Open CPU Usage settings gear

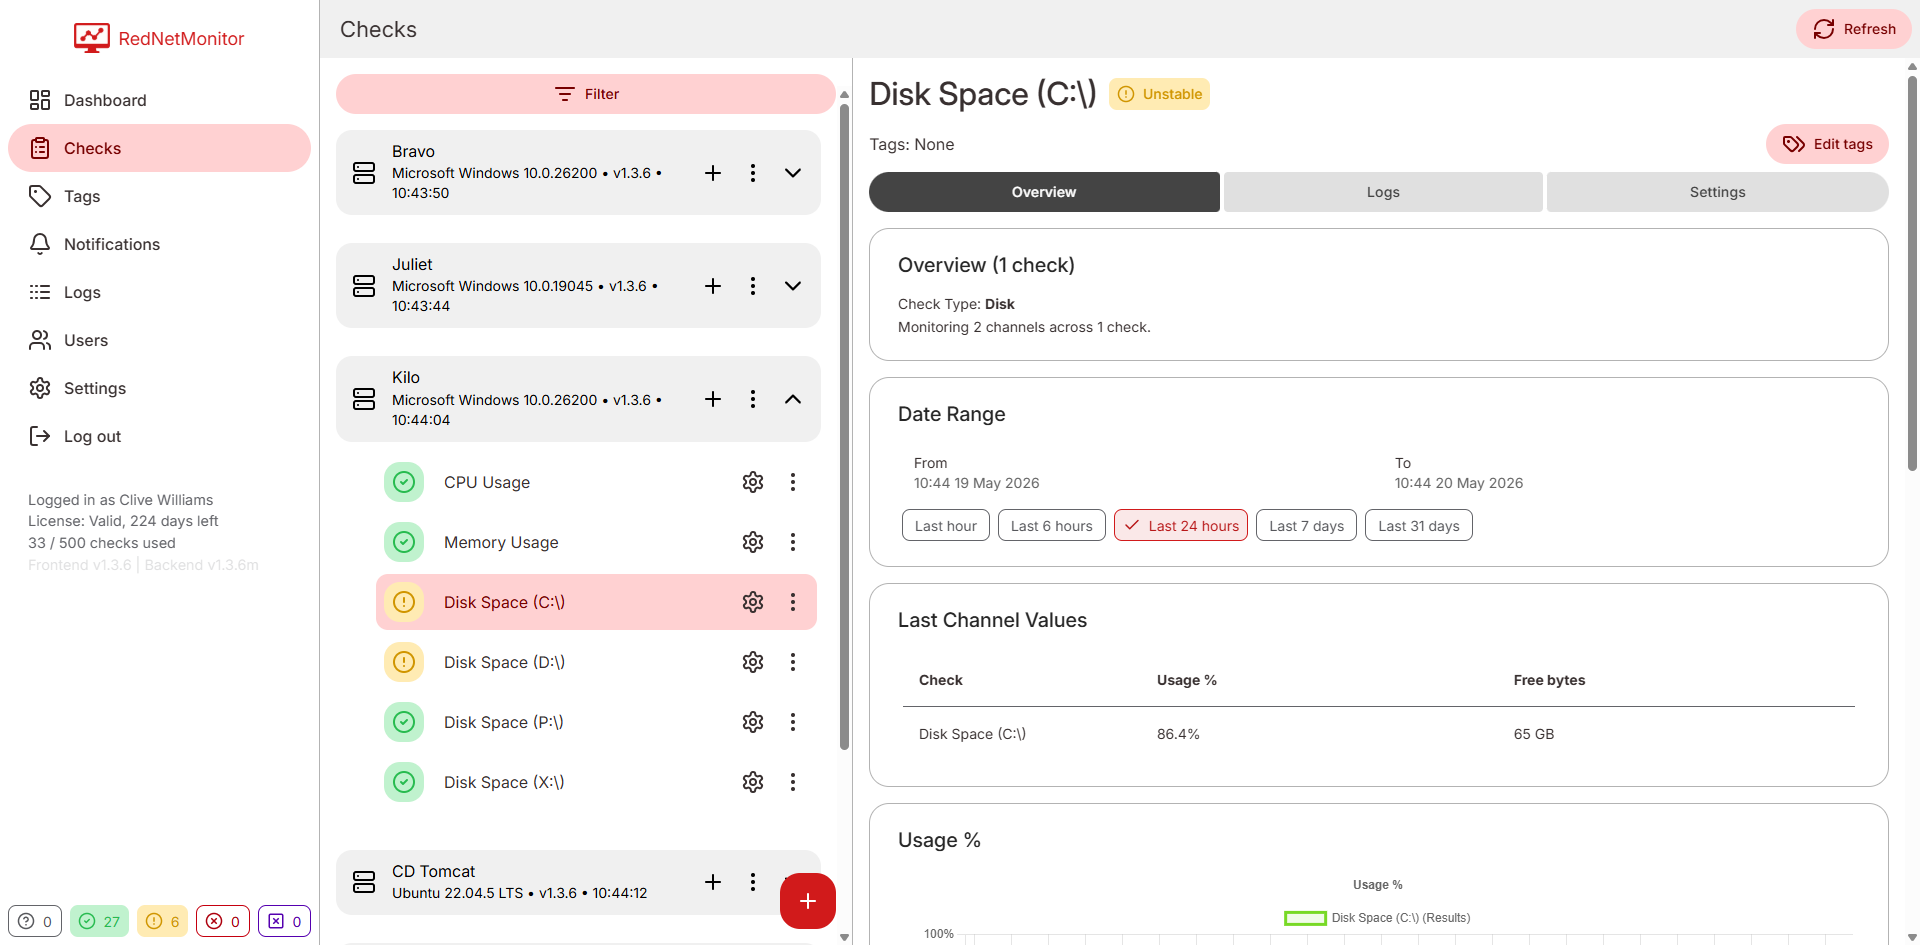753,482
